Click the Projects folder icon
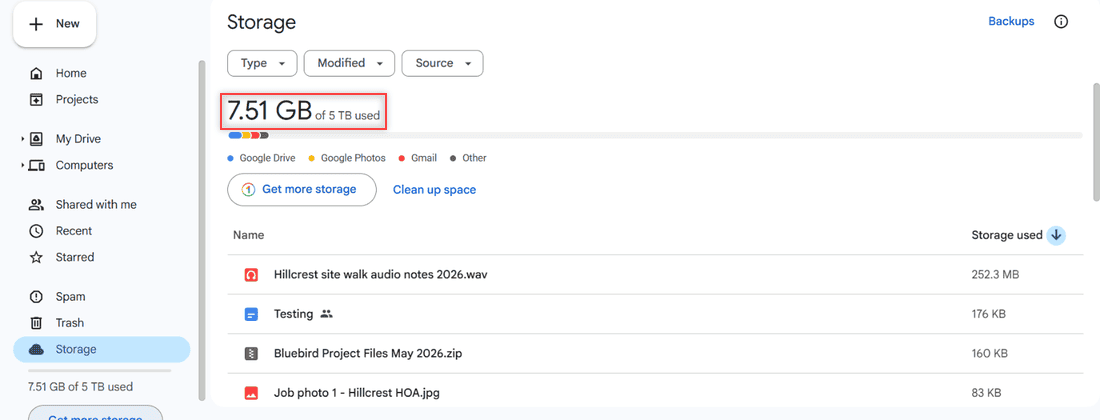The height and width of the screenshot is (420, 1100). pyautogui.click(x=36, y=100)
